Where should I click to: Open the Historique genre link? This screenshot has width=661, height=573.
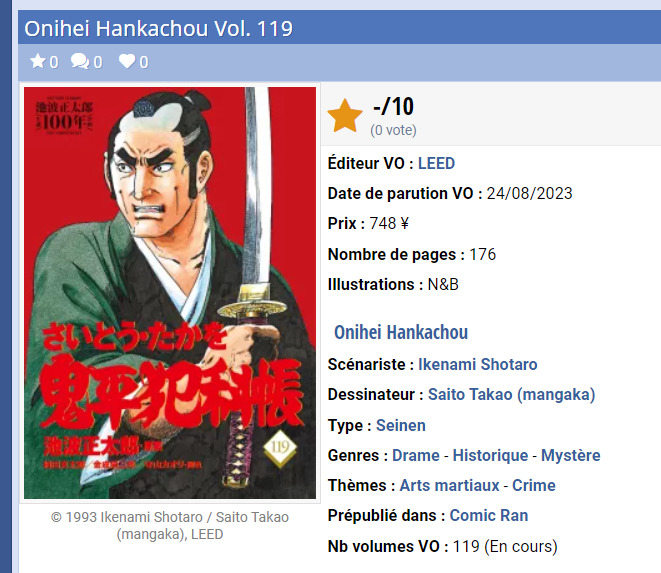490,455
